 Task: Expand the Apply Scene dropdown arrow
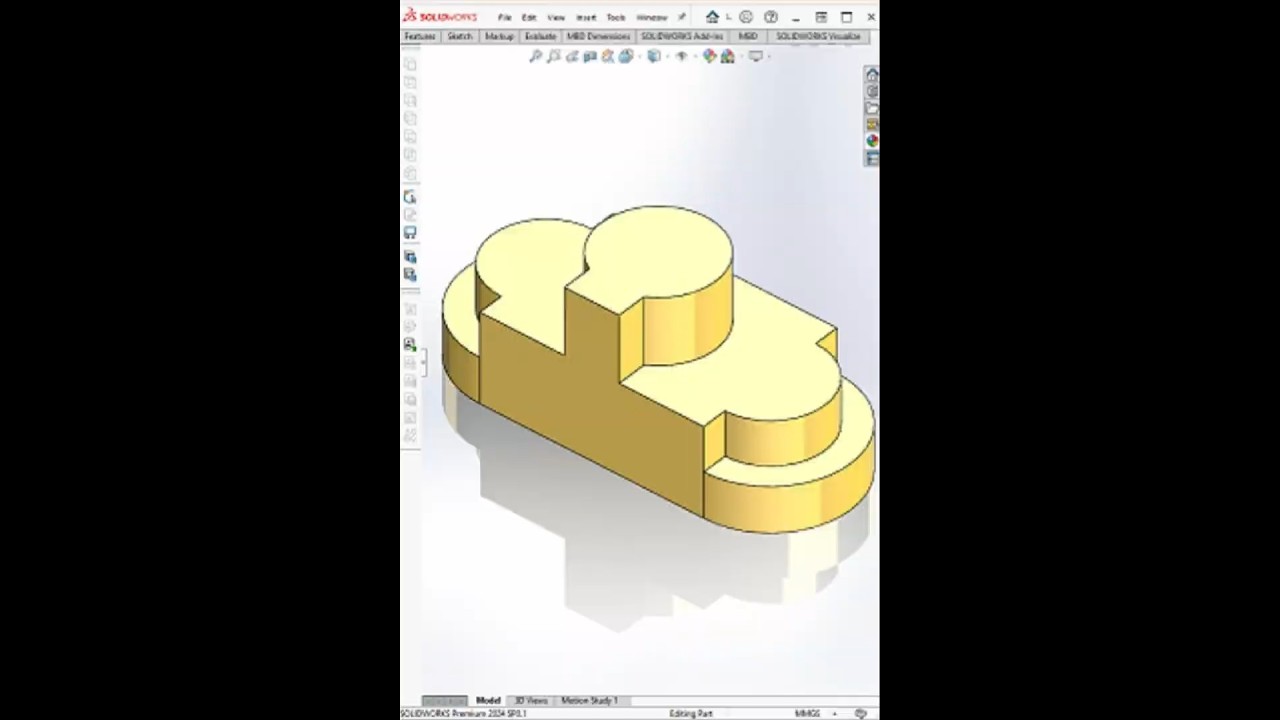coord(740,57)
